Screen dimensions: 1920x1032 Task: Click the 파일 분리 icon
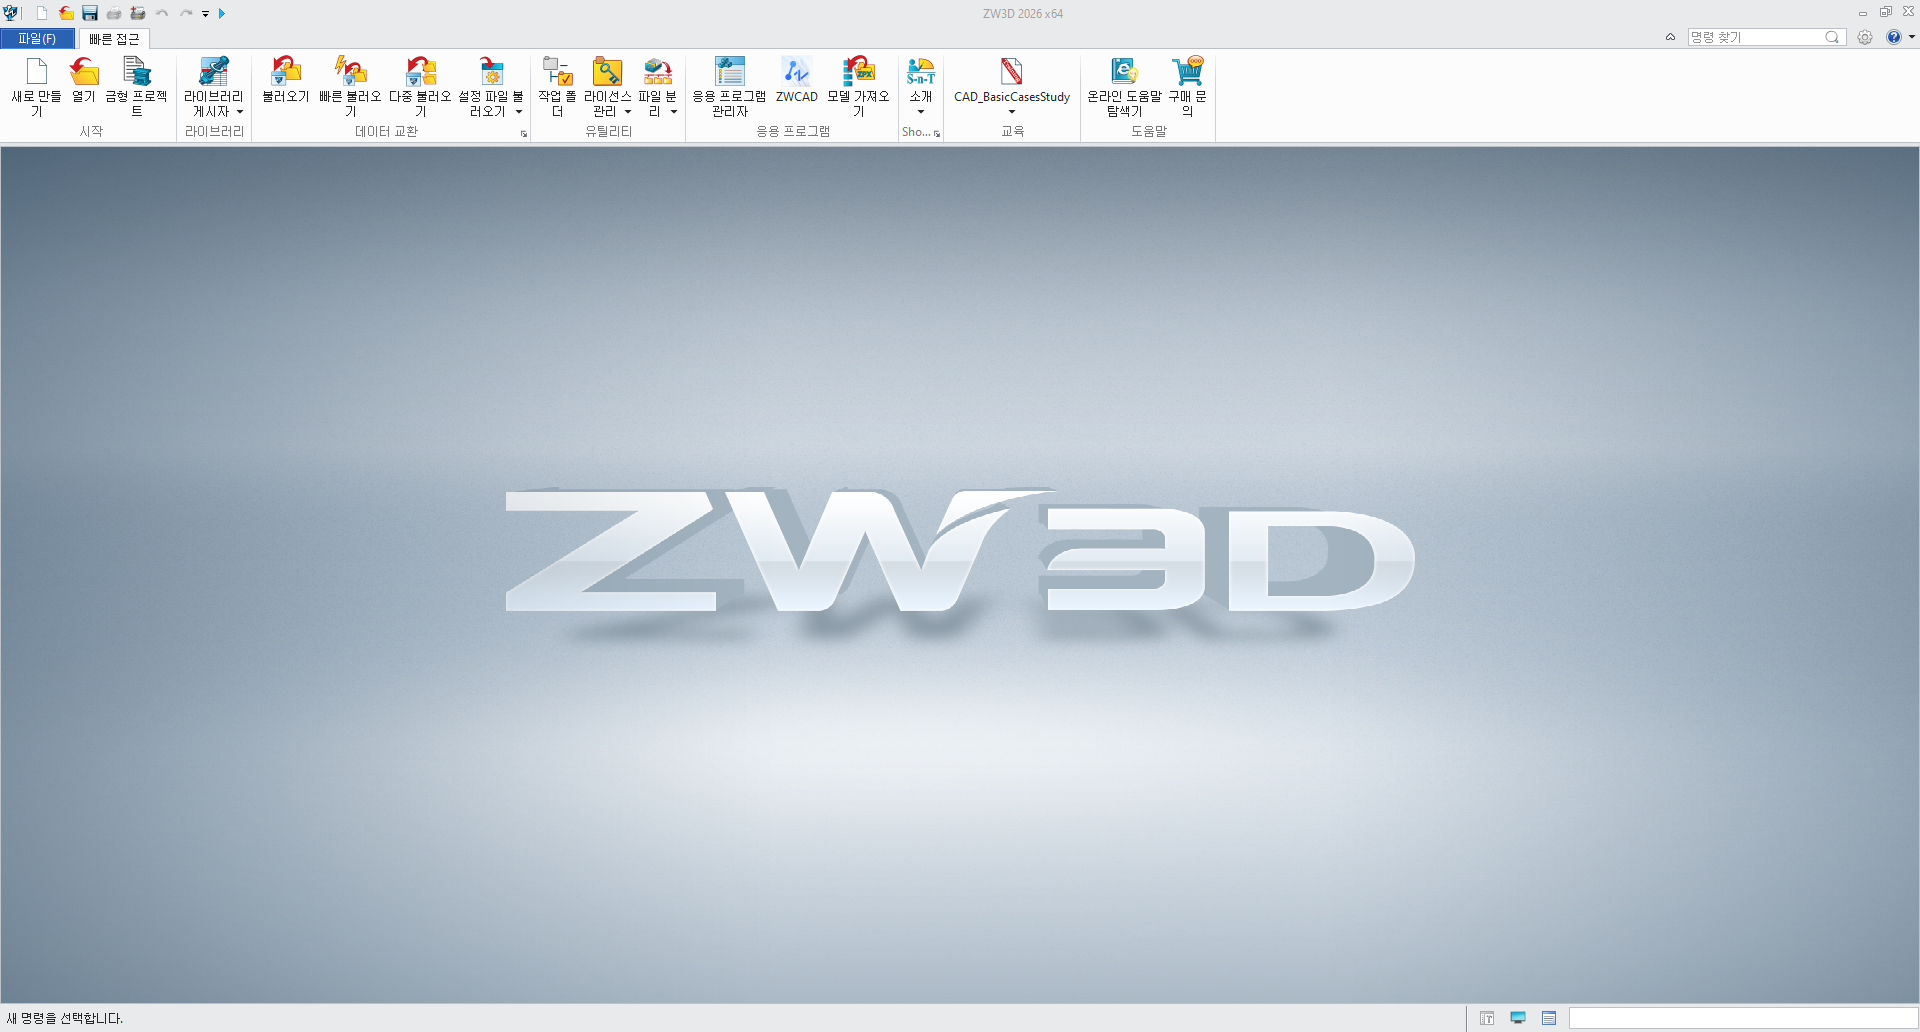pyautogui.click(x=657, y=71)
